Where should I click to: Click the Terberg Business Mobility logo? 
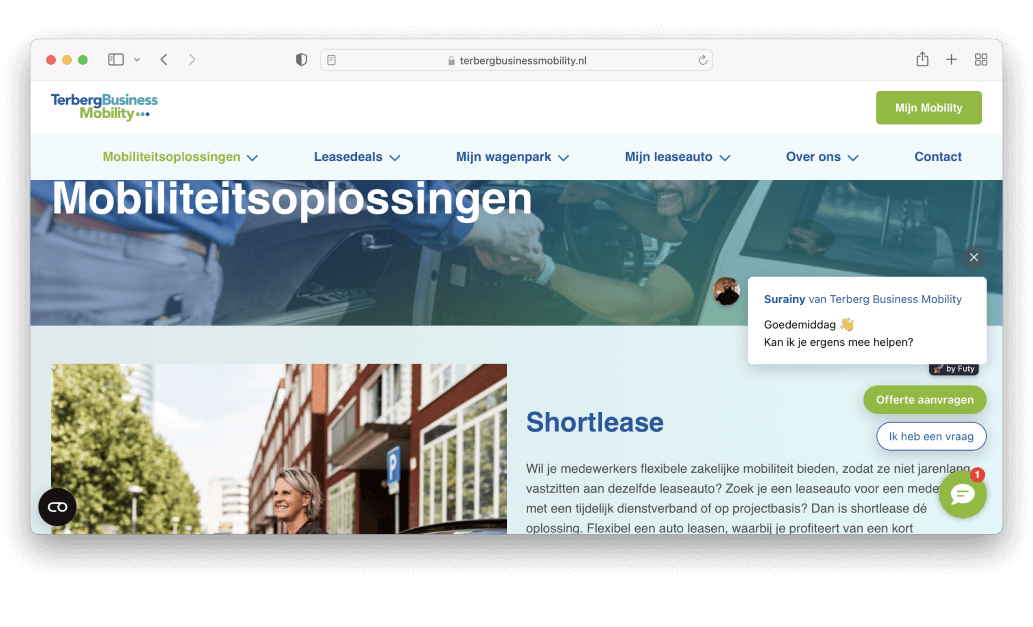pyautogui.click(x=104, y=106)
